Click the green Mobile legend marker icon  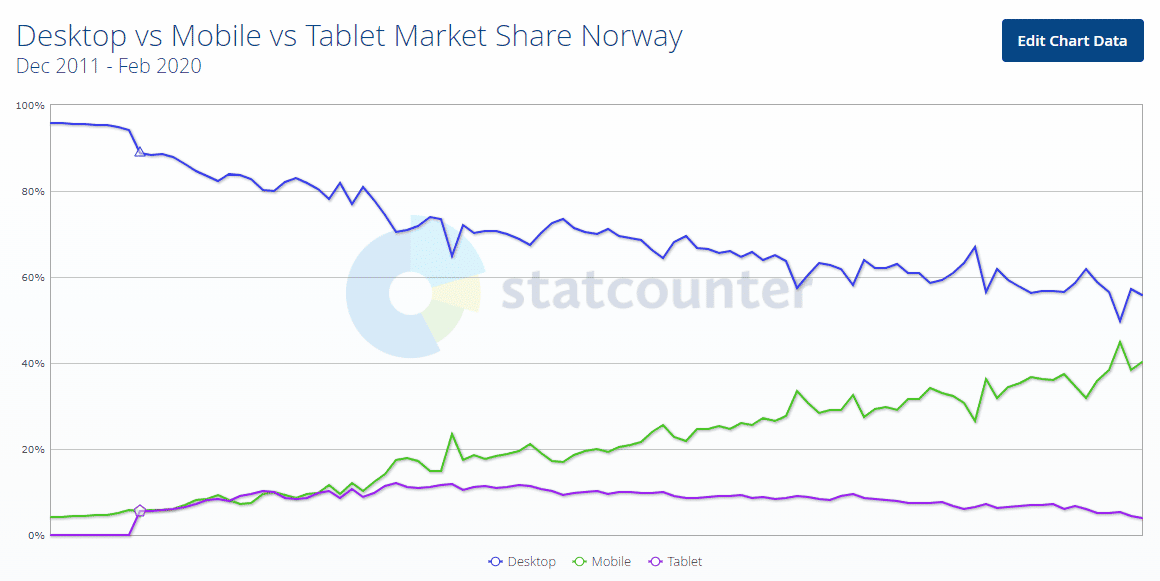(579, 562)
